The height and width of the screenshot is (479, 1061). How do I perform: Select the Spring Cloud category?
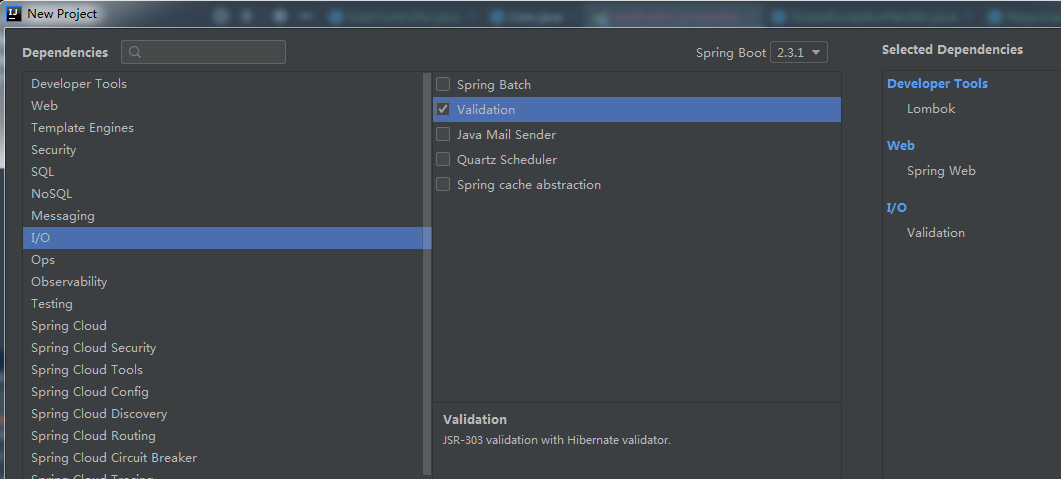click(223, 325)
